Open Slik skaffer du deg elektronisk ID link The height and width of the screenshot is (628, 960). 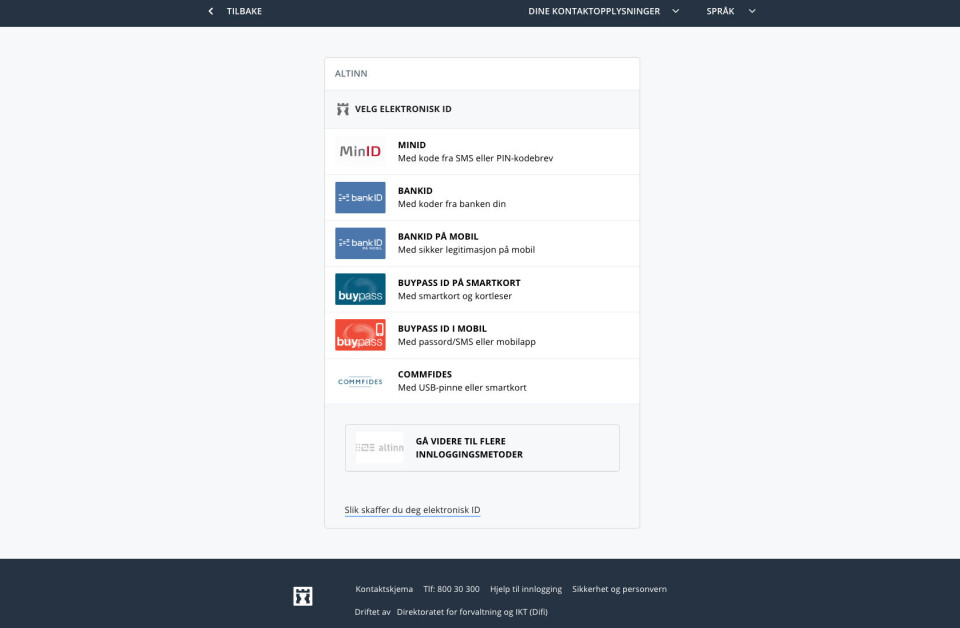[x=412, y=510]
